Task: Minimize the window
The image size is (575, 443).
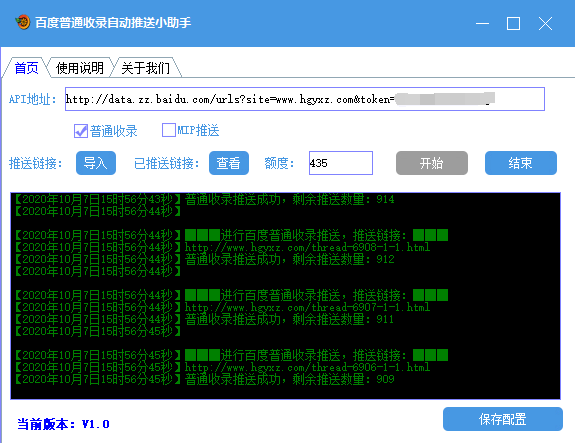Action: 482,23
